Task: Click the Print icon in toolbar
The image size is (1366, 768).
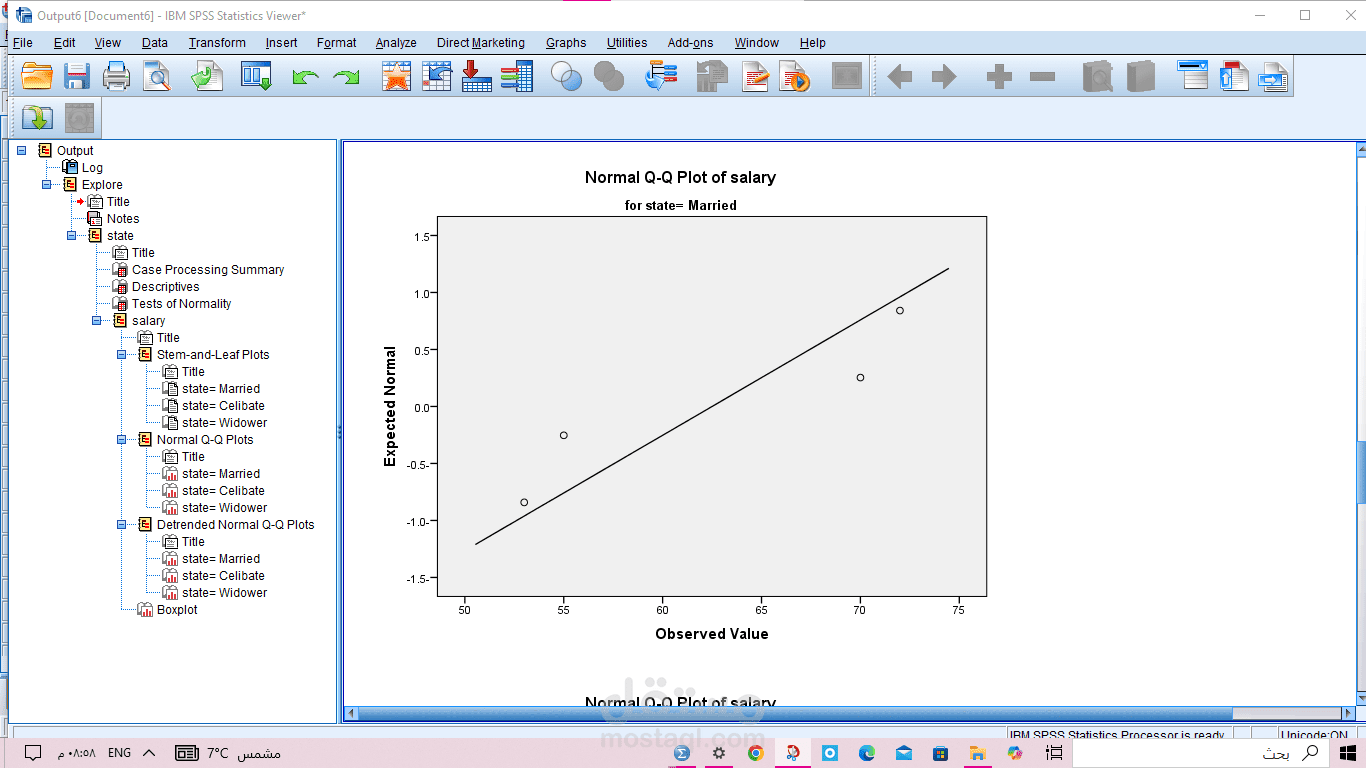Action: click(x=117, y=76)
